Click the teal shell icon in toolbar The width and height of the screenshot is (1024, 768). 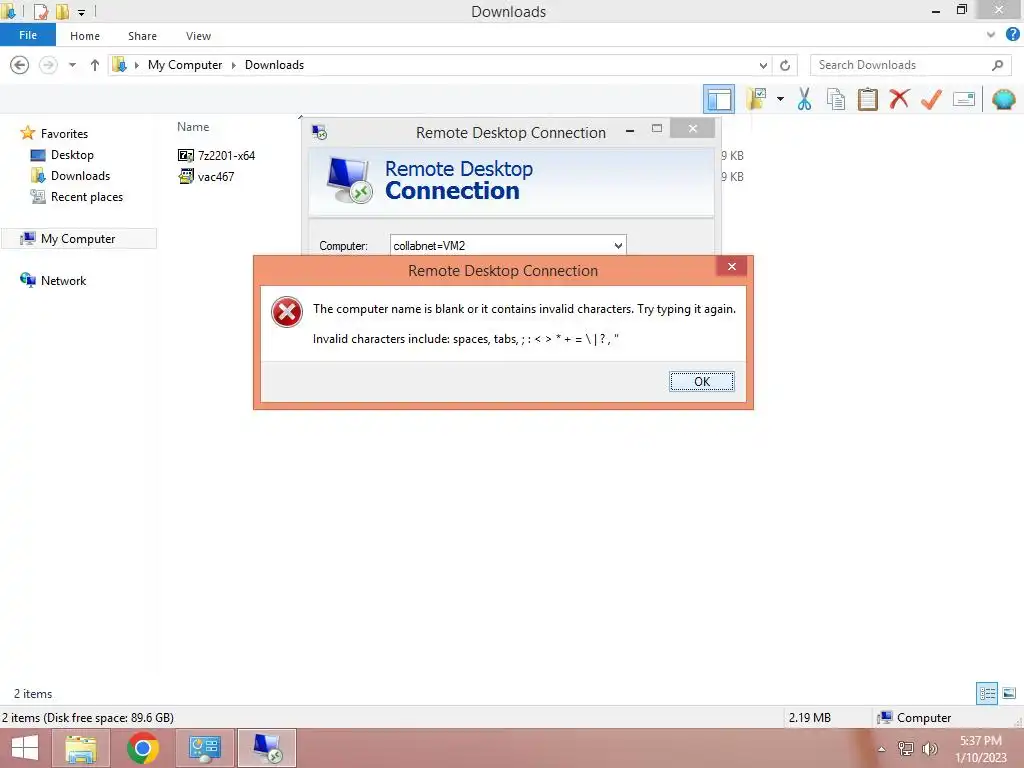click(x=1004, y=99)
